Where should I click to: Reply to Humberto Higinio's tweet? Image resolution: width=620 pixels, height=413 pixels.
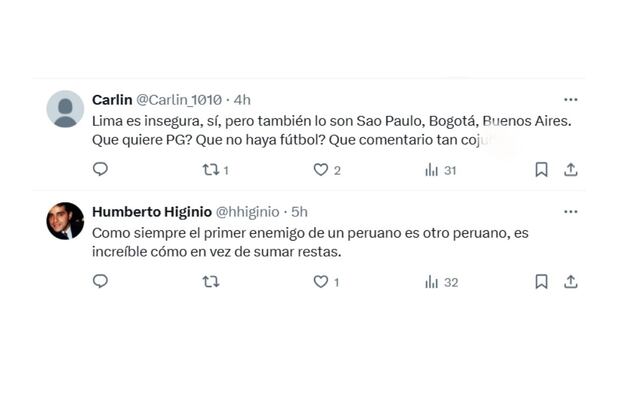coord(100,282)
